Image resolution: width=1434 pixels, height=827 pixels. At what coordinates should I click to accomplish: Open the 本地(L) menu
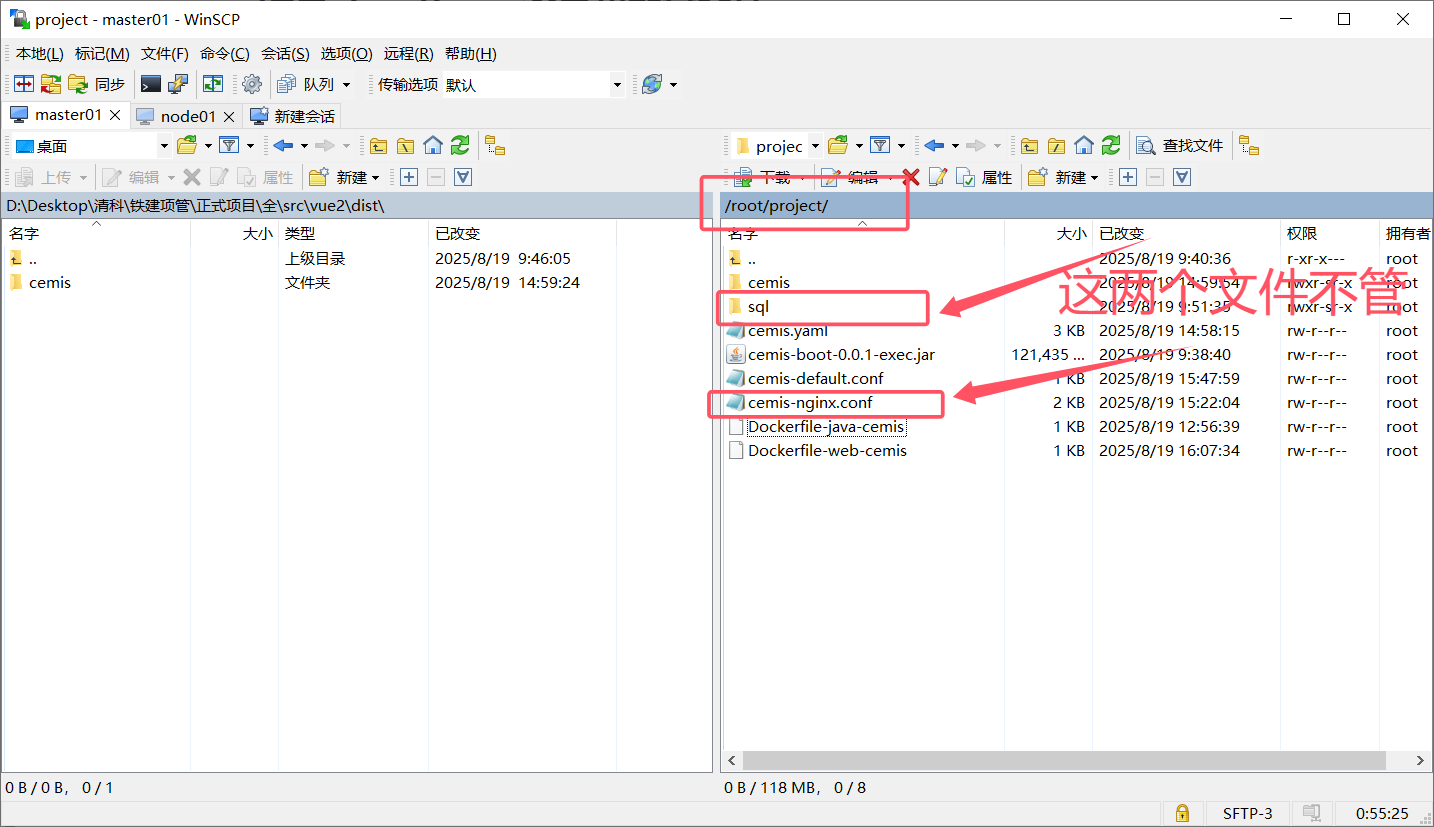pyautogui.click(x=39, y=54)
